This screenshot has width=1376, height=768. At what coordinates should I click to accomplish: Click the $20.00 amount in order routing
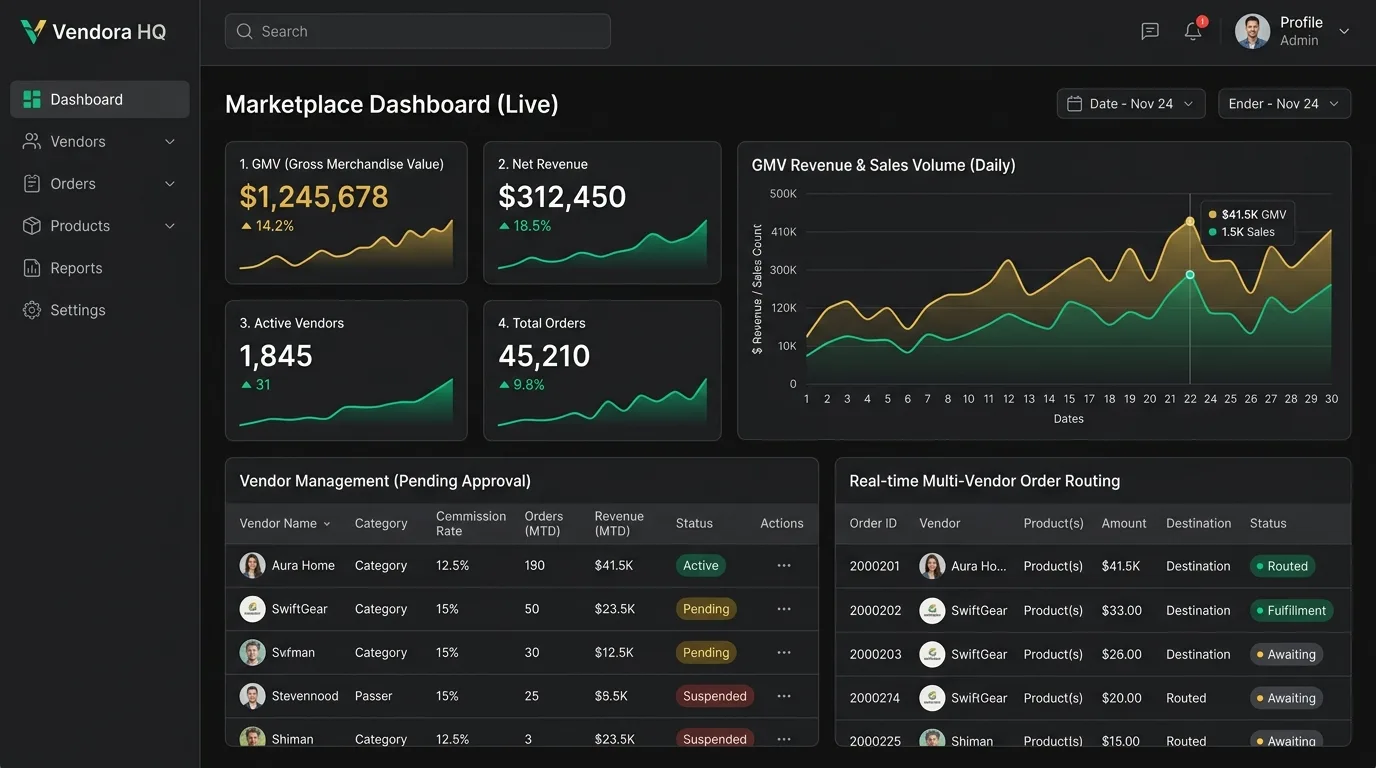pyautogui.click(x=1122, y=698)
